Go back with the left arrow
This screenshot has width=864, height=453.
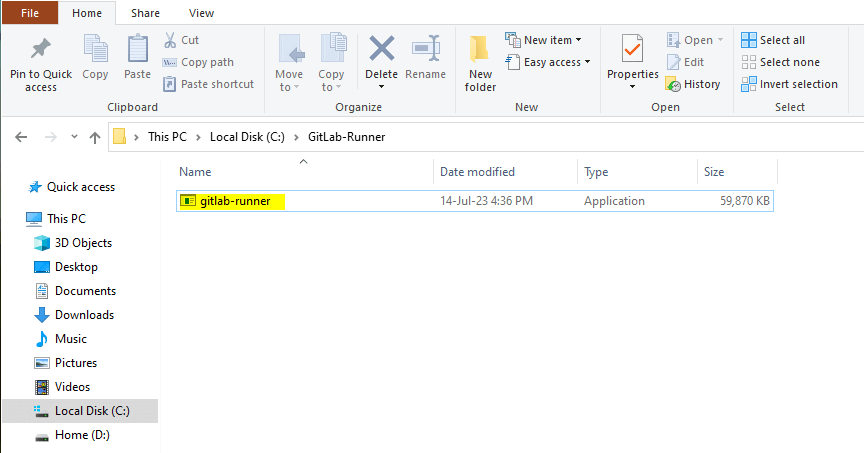[21, 137]
